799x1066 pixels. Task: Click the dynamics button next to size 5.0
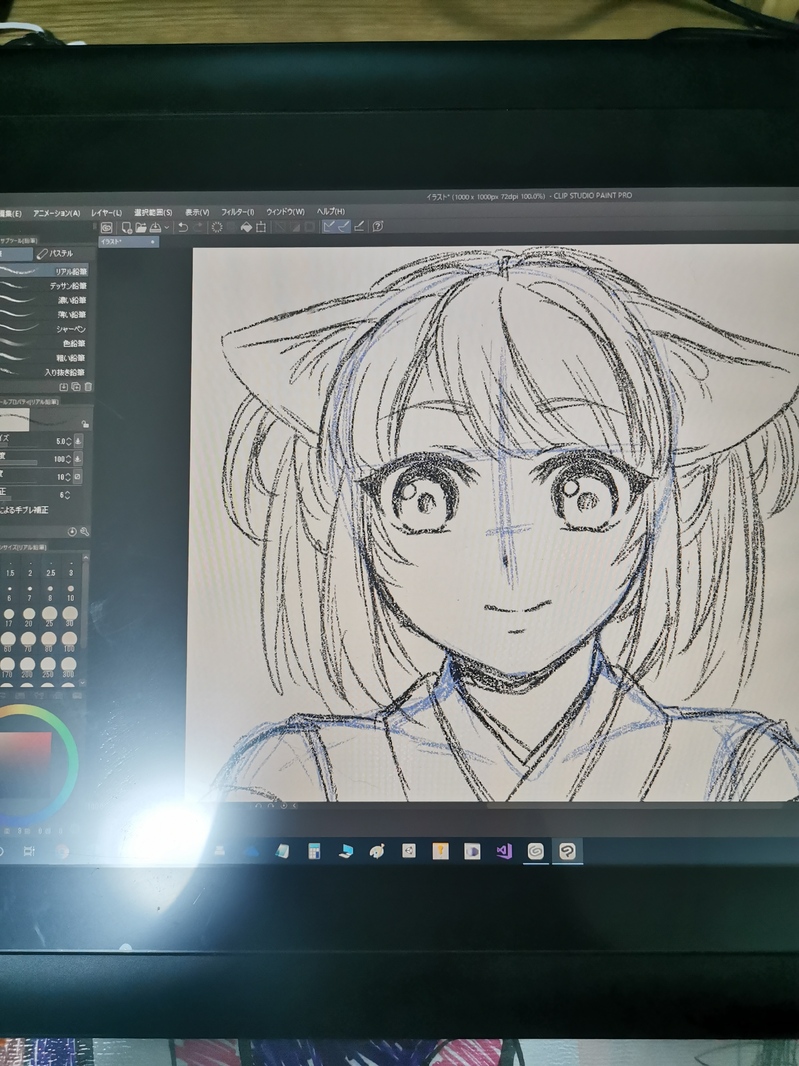78,441
